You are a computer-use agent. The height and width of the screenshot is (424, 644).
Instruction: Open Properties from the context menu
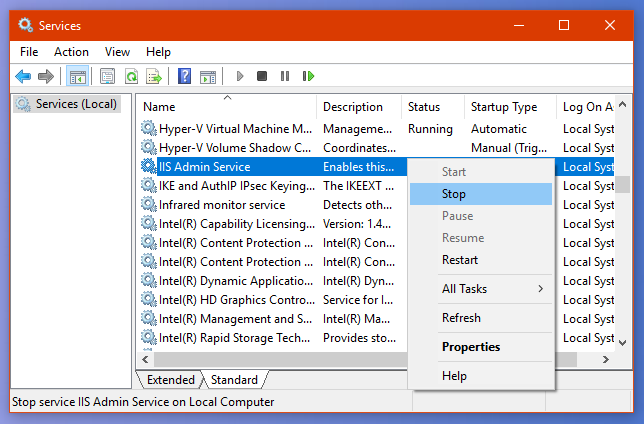[x=481, y=347]
